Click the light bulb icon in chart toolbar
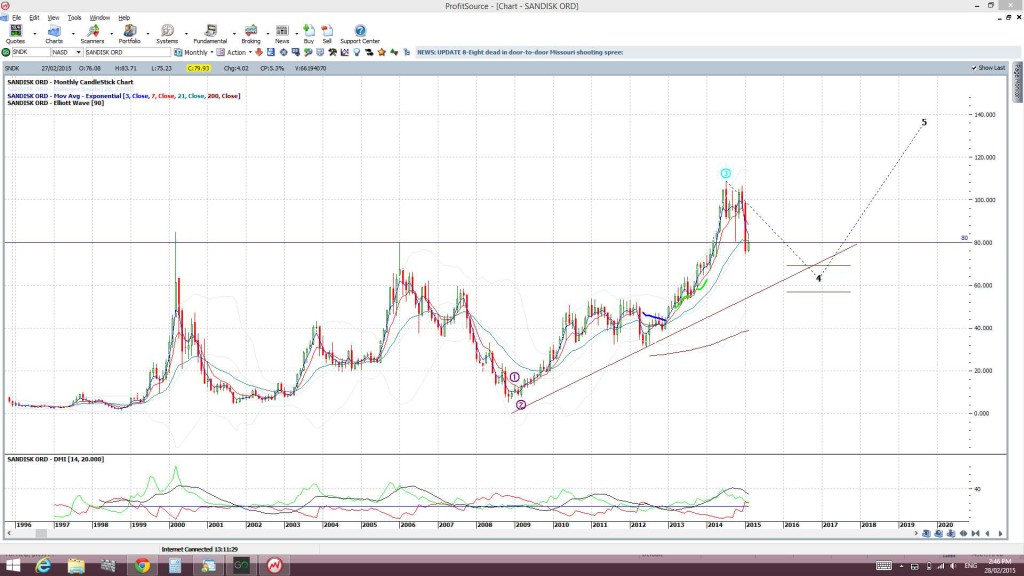 pos(357,52)
